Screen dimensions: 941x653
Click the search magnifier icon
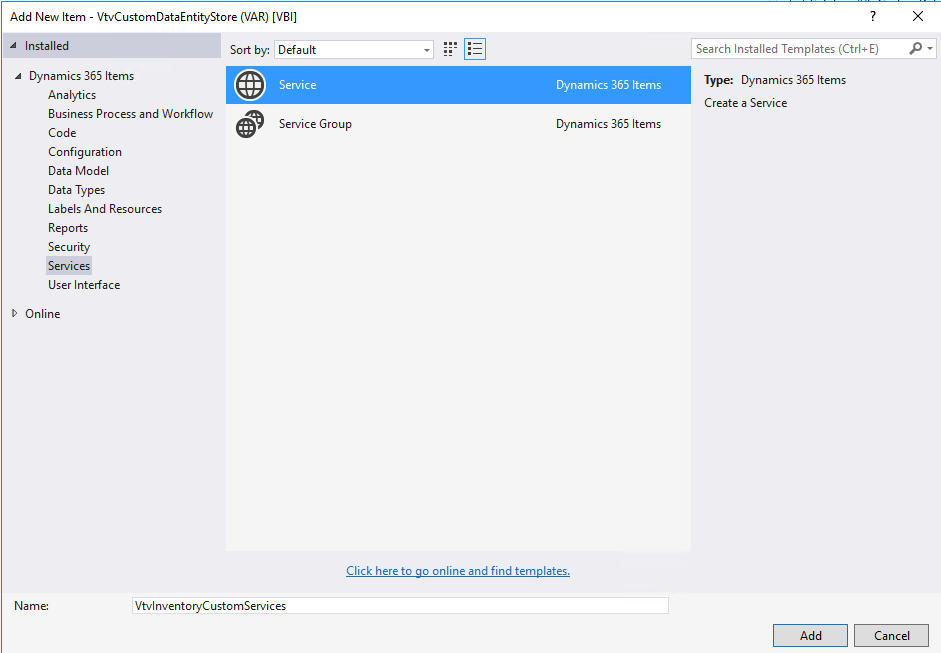click(915, 49)
